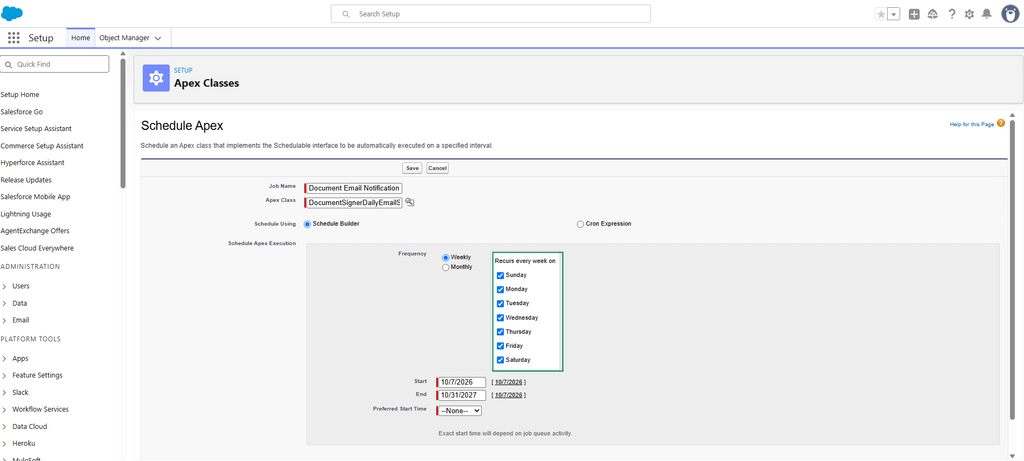Image resolution: width=1024 pixels, height=461 pixels.
Task: Uncheck the Thursday checkbox
Action: coord(500,332)
